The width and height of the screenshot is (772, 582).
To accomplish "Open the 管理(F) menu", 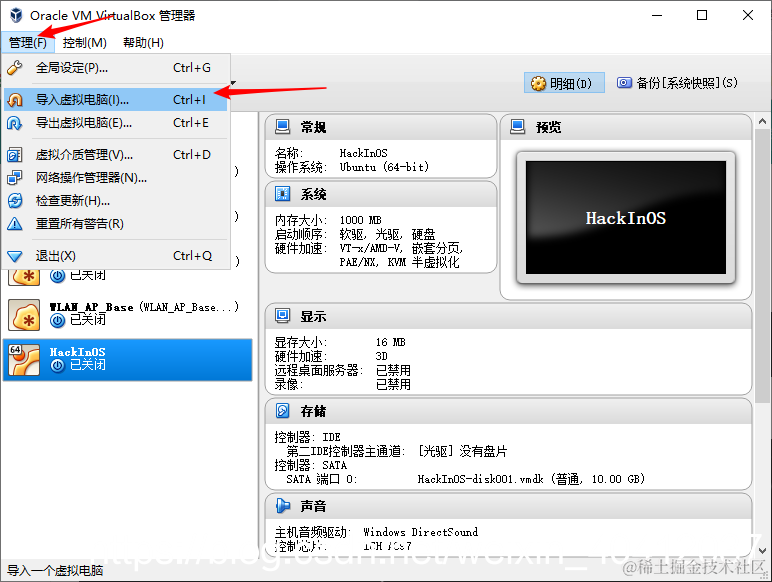I will click(x=28, y=43).
